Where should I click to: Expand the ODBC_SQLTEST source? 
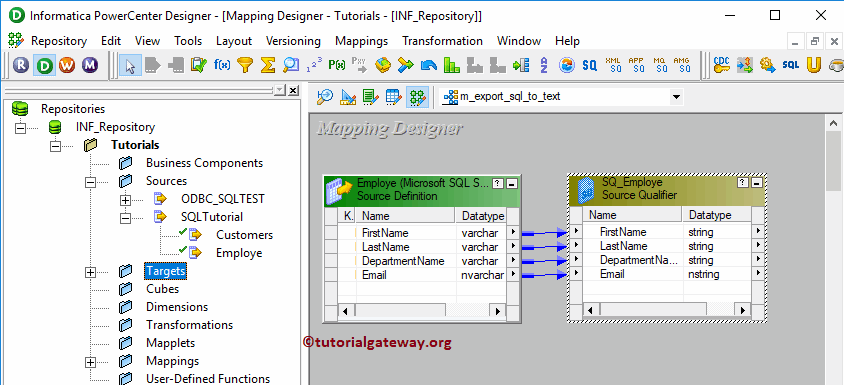click(x=125, y=200)
